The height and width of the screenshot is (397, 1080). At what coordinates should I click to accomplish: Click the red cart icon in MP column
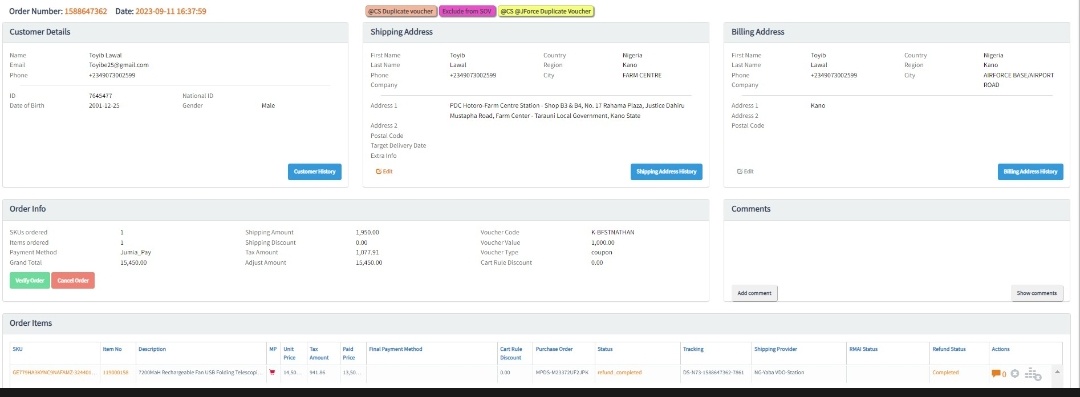tap(272, 372)
